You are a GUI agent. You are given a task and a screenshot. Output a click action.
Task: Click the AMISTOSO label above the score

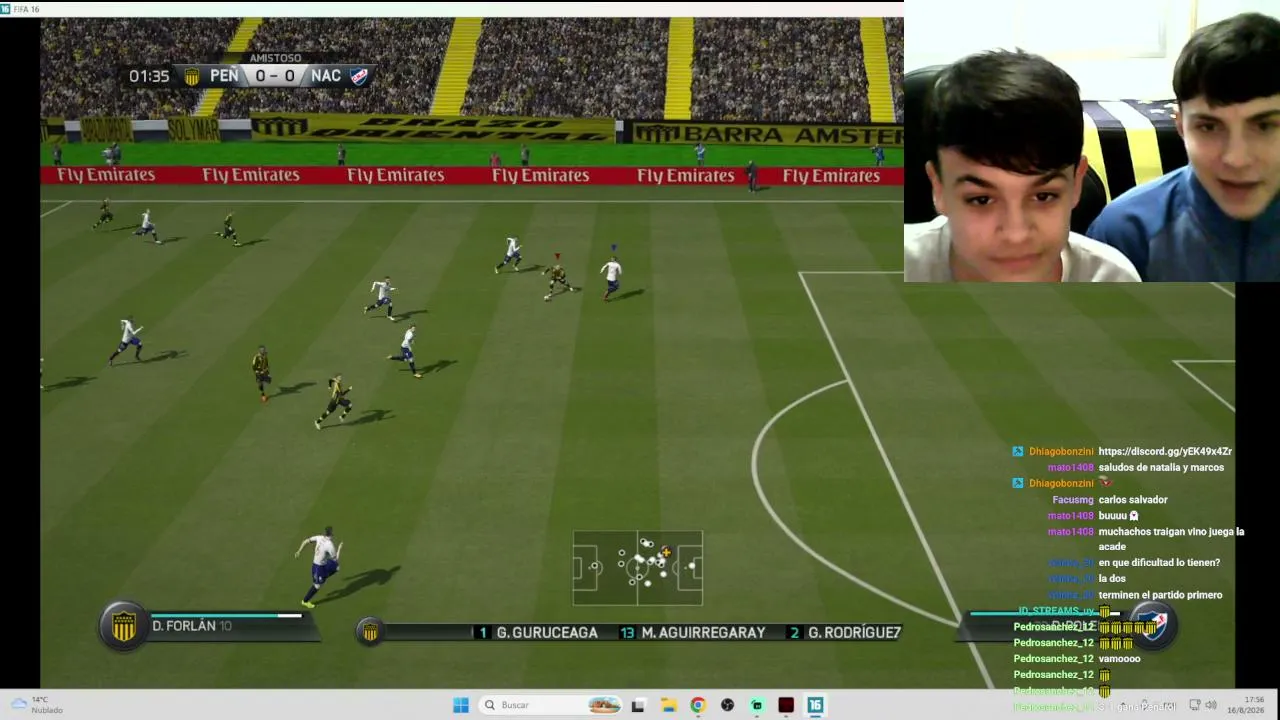tap(275, 58)
